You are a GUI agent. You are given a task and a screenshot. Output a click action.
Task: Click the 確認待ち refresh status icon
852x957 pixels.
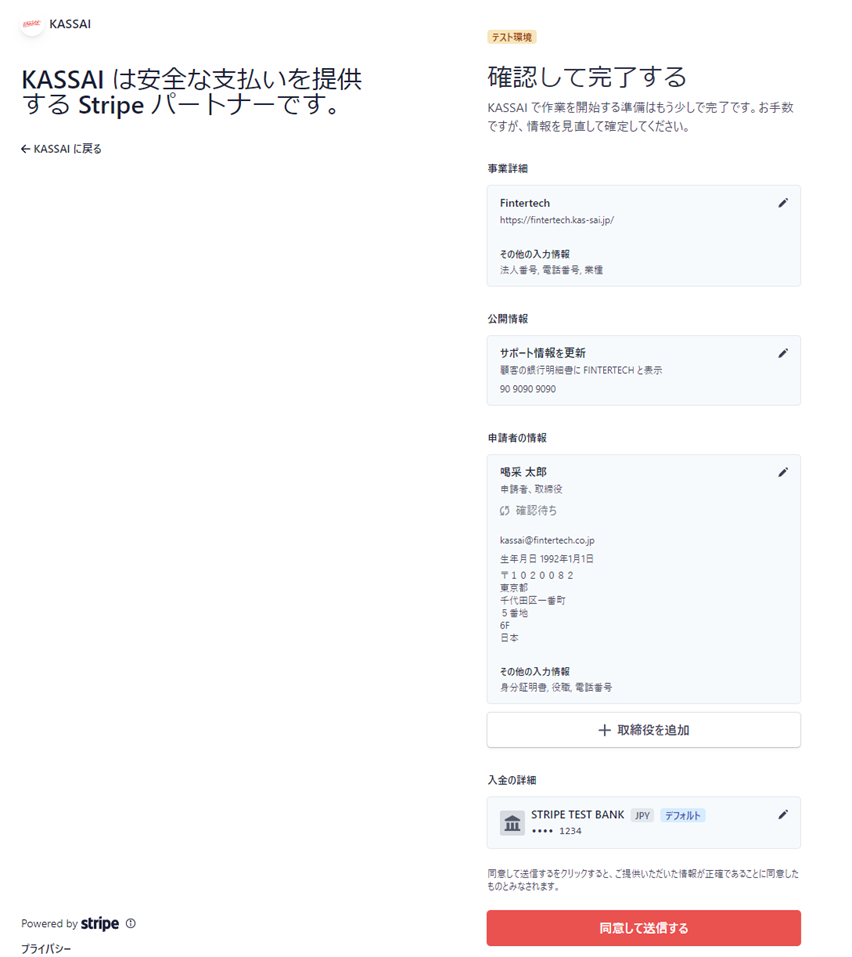[505, 511]
